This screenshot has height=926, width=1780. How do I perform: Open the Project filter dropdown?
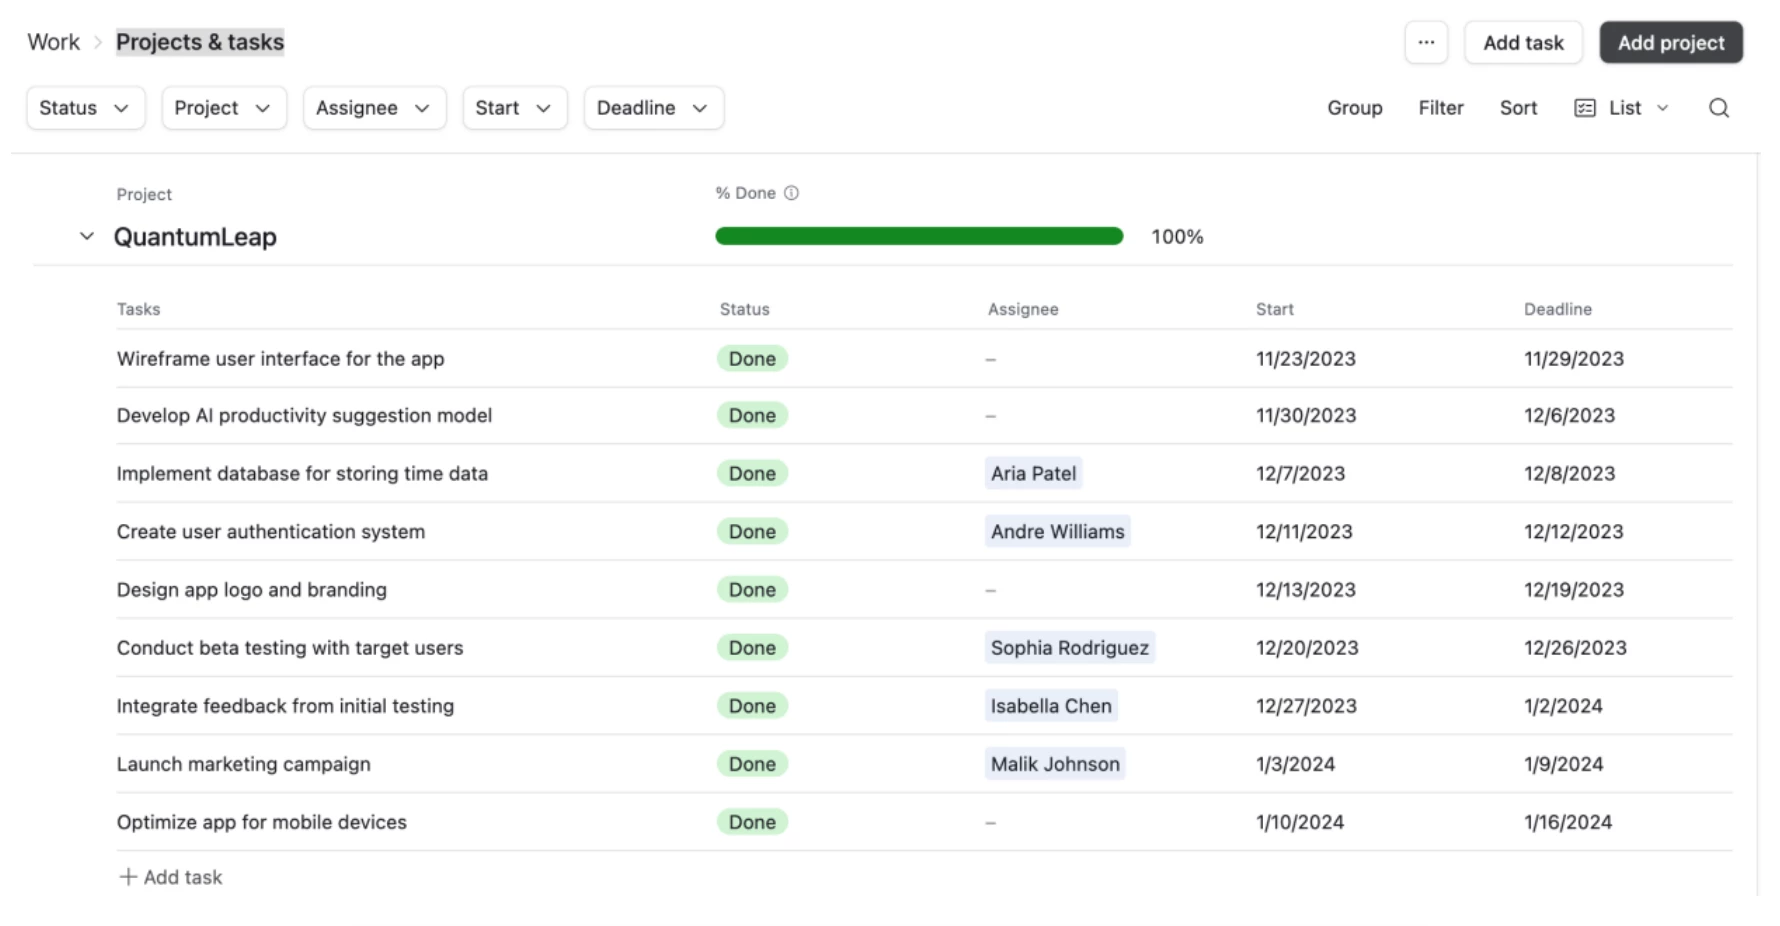(x=224, y=108)
